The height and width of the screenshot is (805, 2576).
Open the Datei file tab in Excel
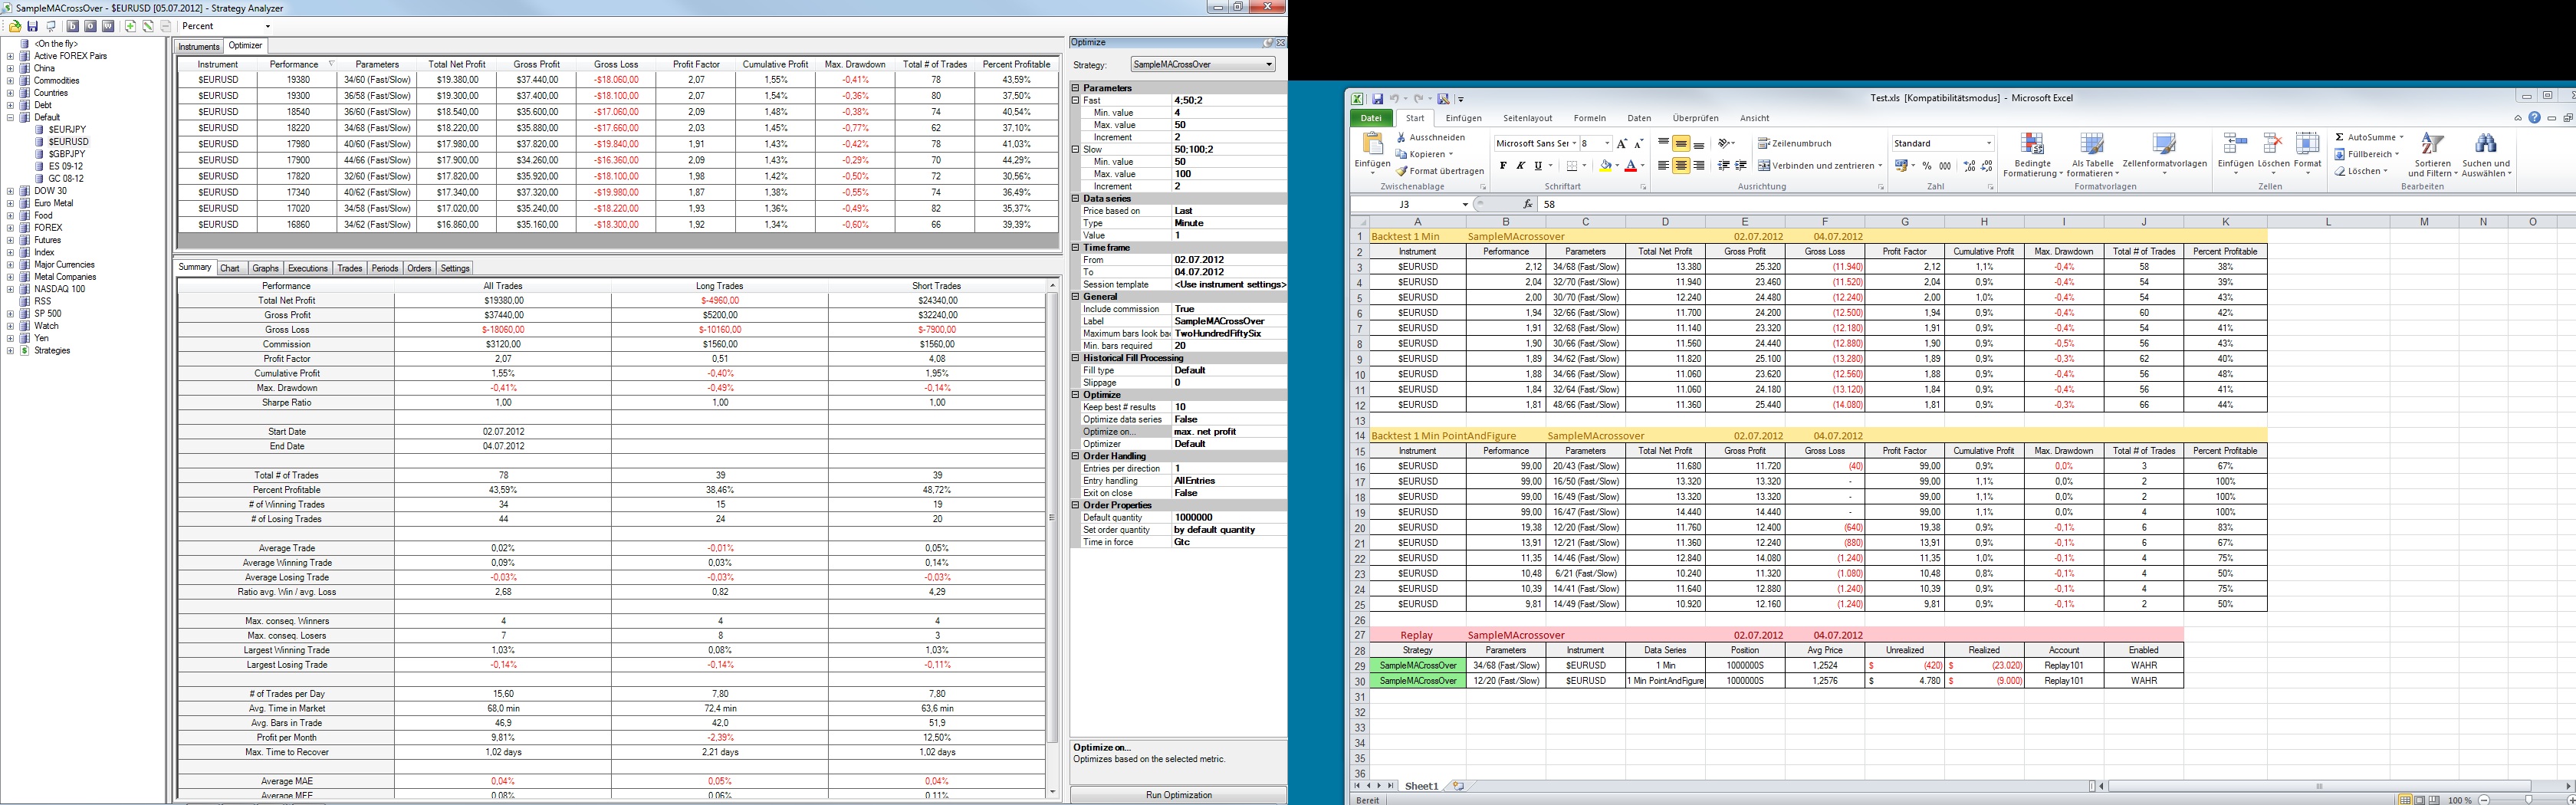click(1370, 118)
